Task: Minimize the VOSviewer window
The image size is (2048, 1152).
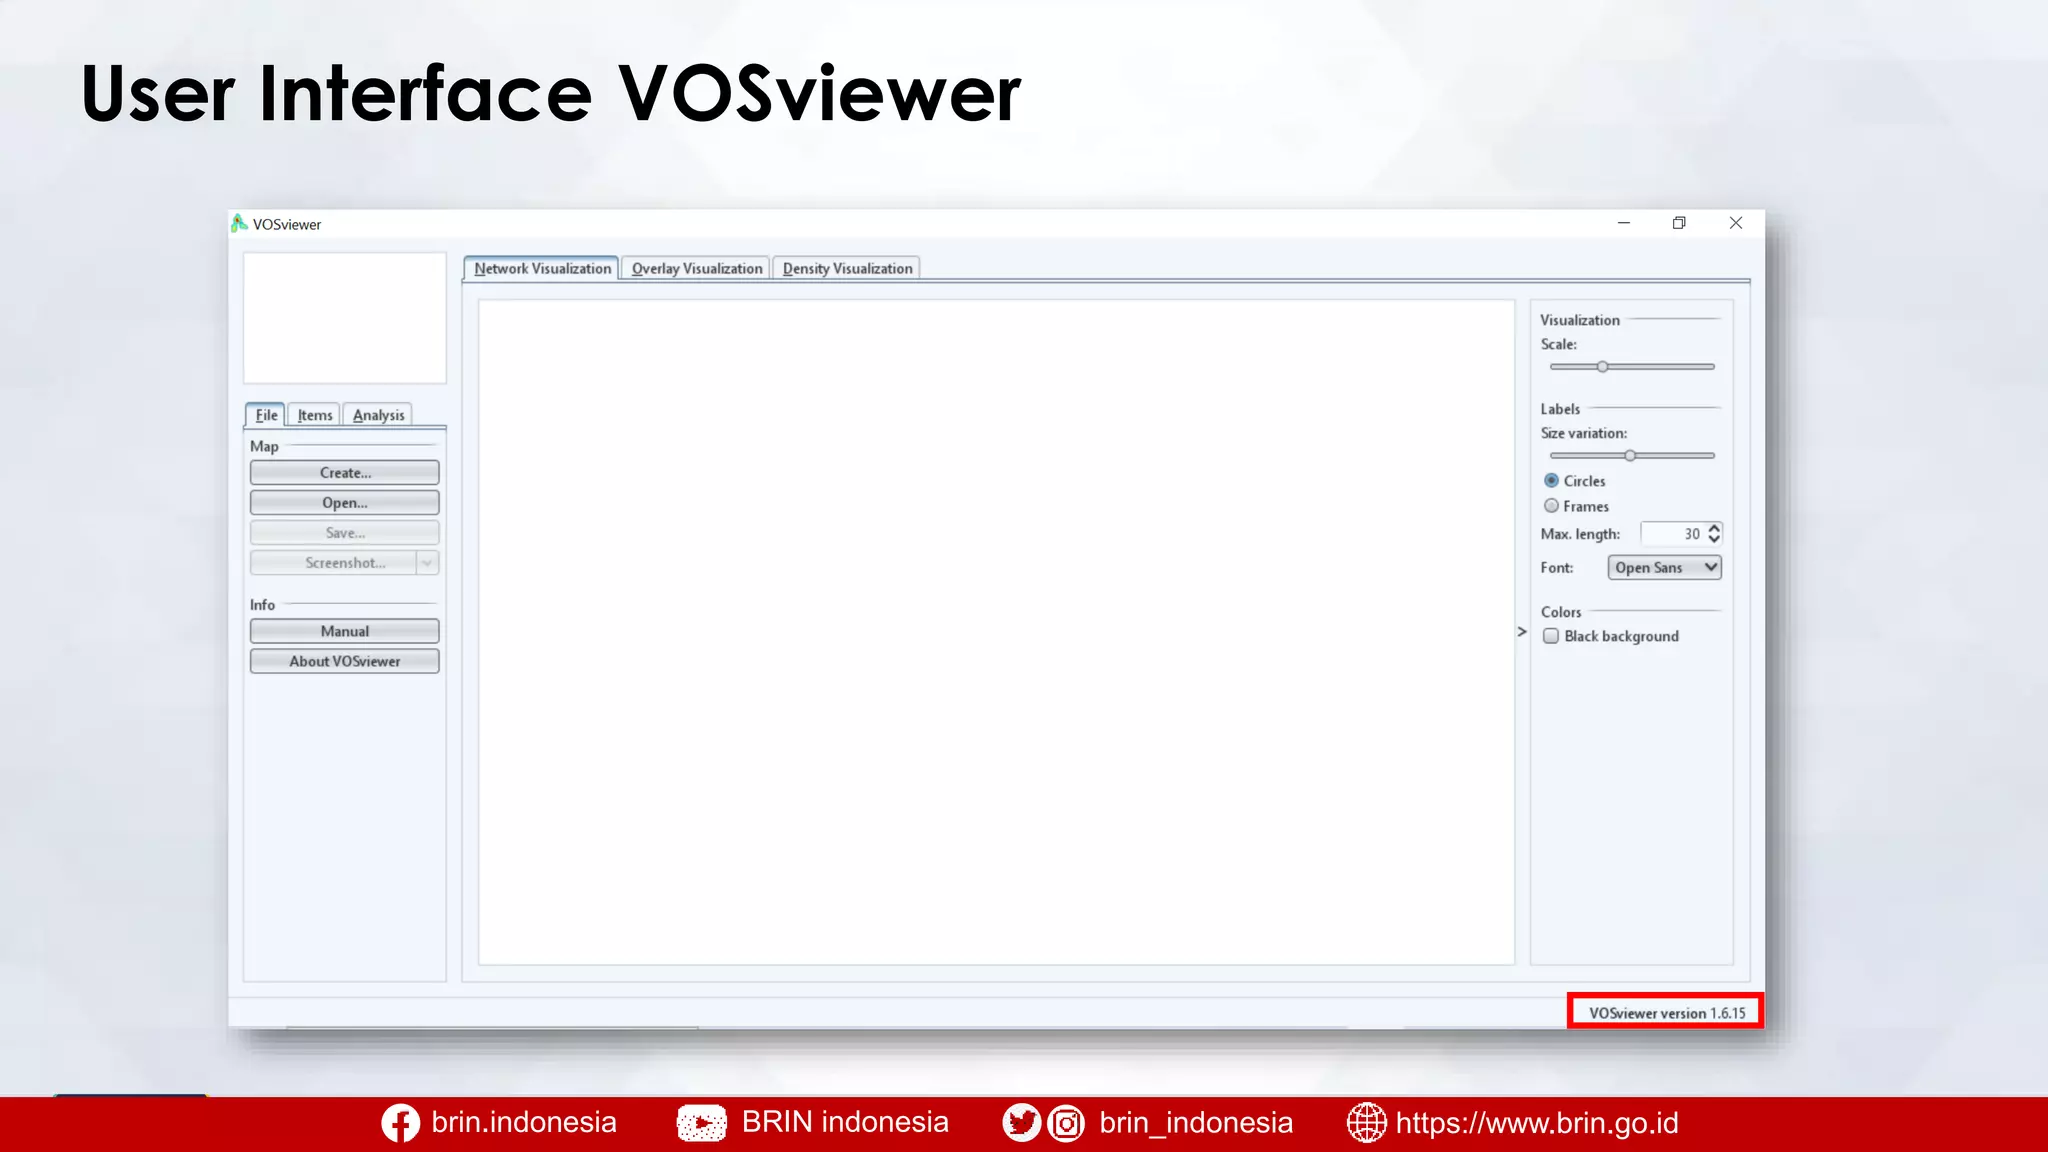Action: coord(1624,223)
